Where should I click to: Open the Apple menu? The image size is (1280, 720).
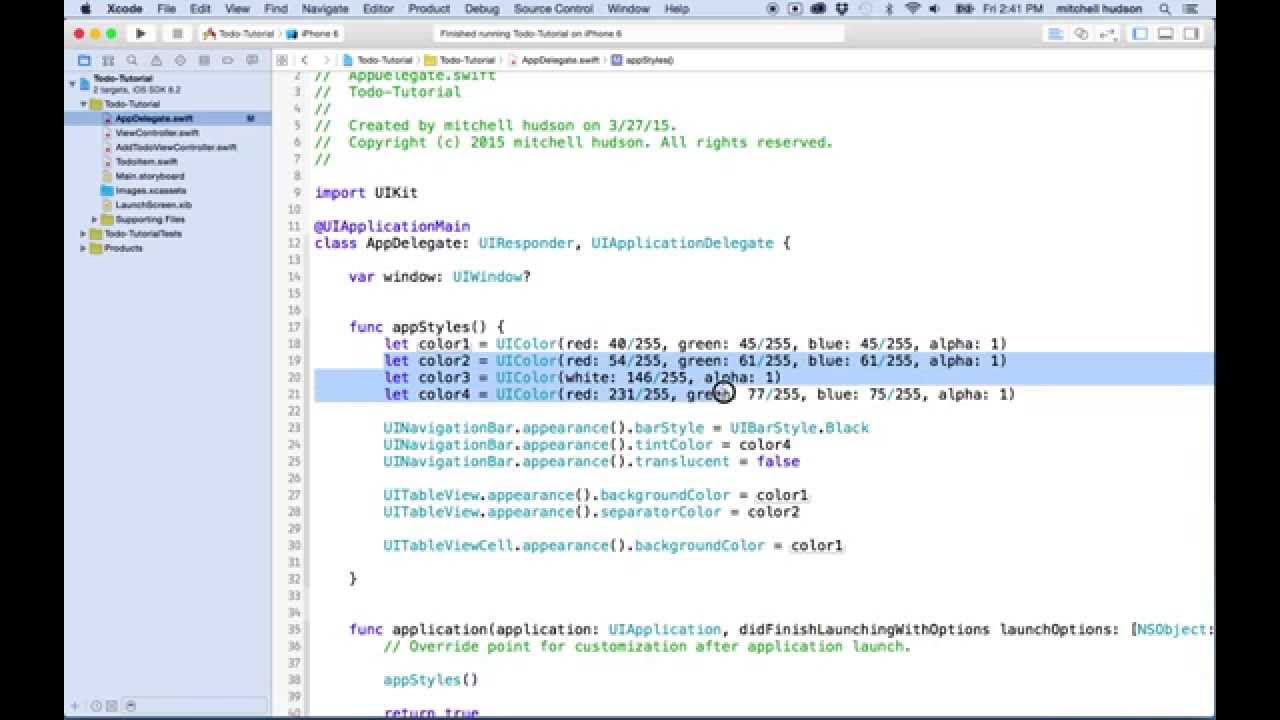(85, 9)
